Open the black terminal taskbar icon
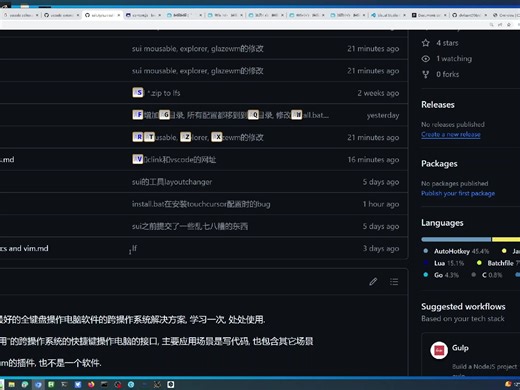Screen dimensions: 520x390 tap(104, 384)
